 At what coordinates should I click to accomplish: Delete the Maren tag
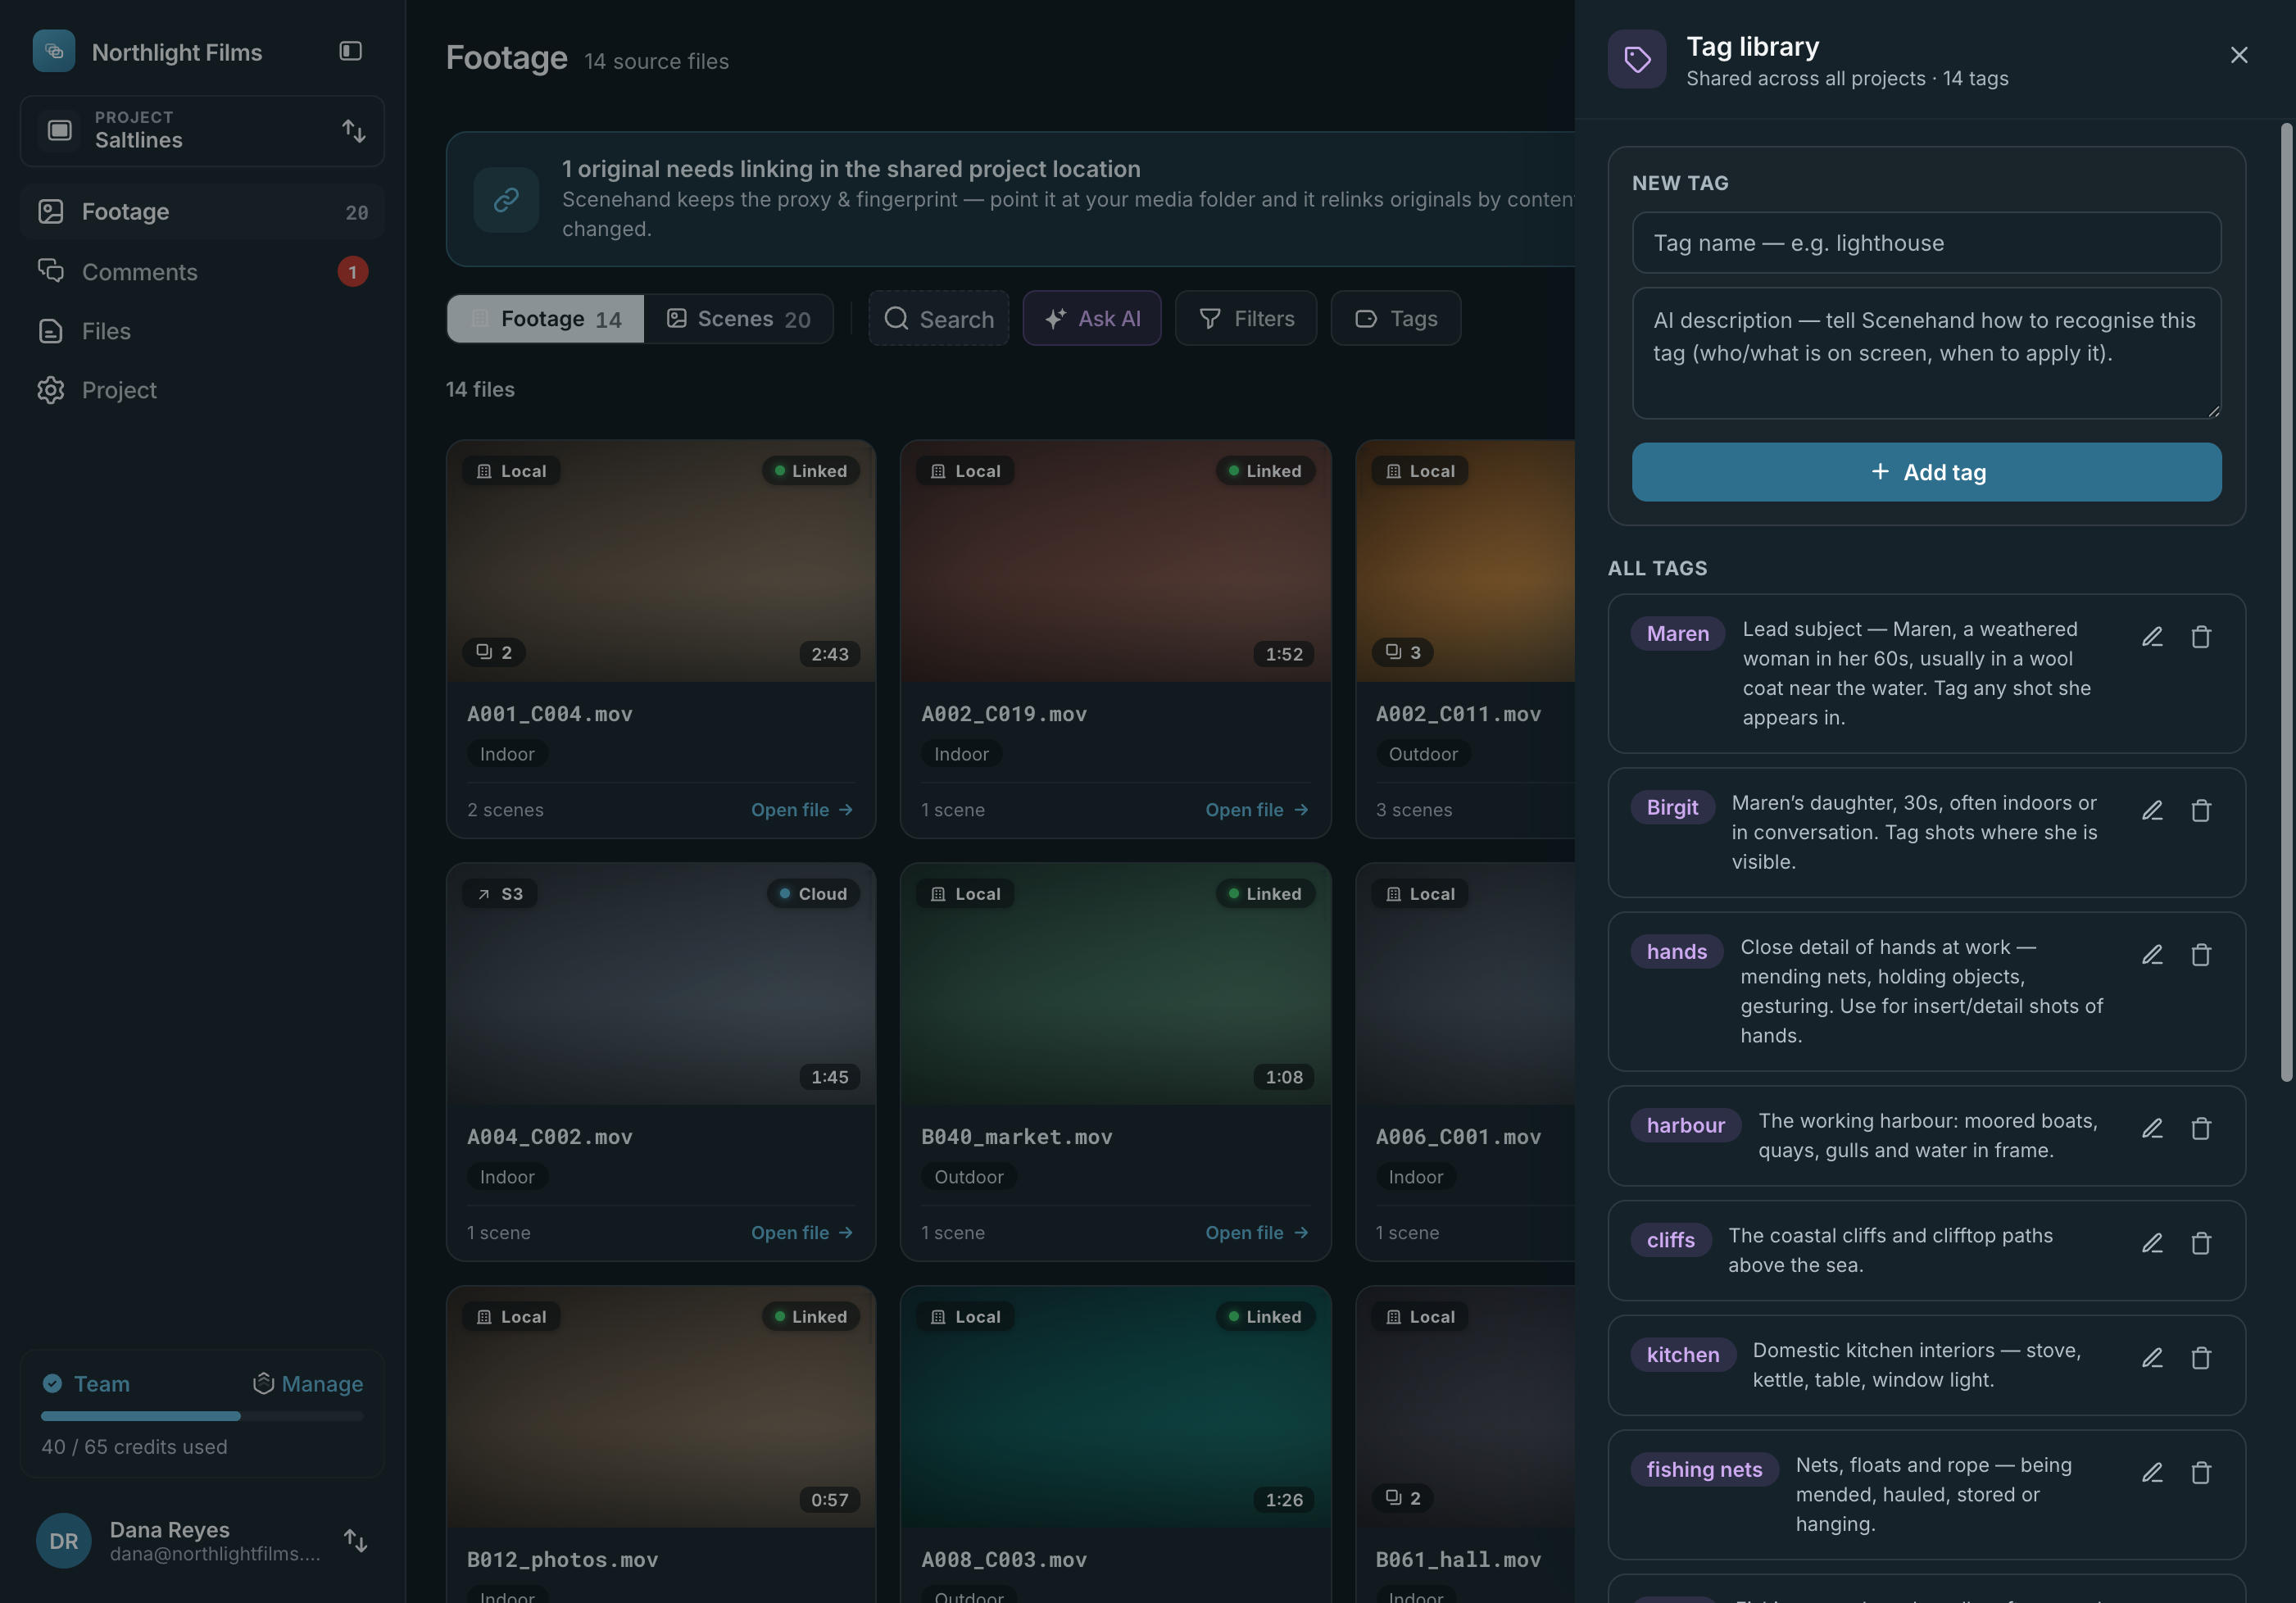tap(2201, 637)
